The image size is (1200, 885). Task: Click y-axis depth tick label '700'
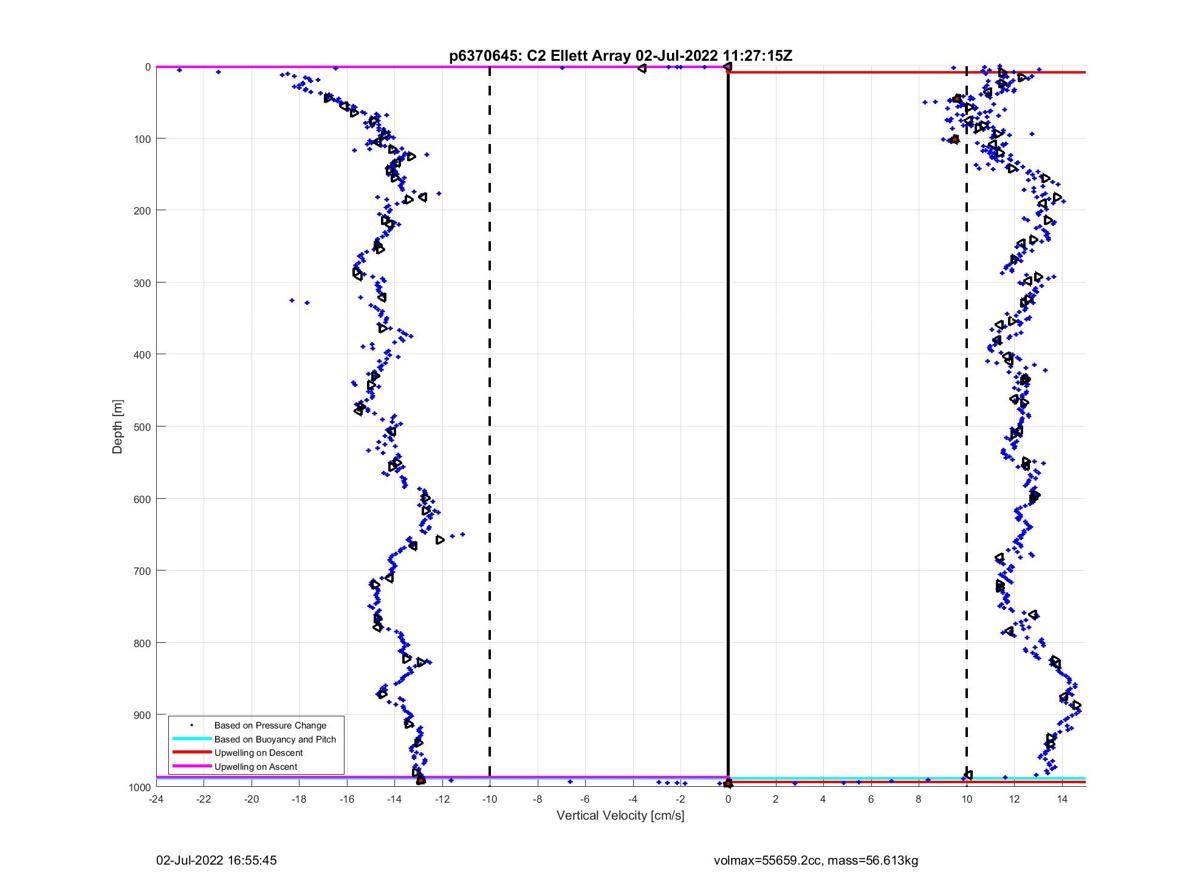(141, 571)
